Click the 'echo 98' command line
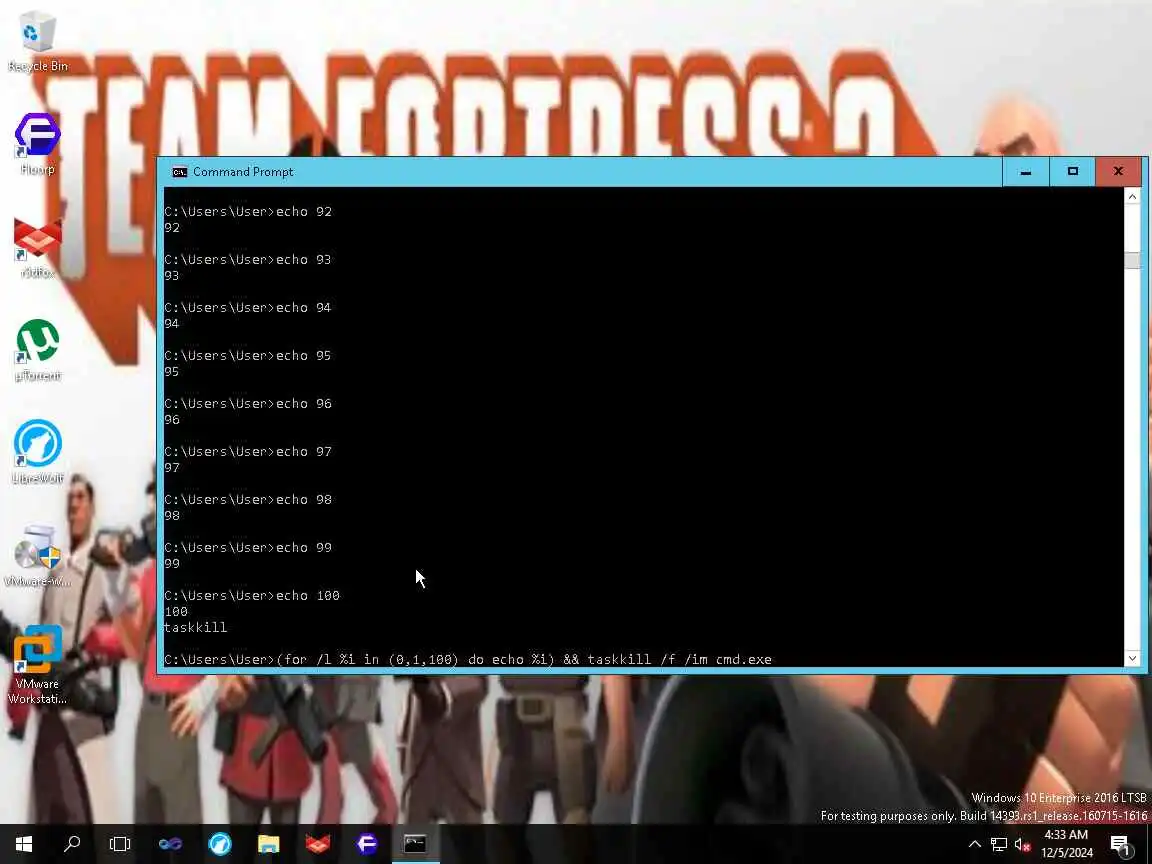Screen dimensions: 1152x864 tap(248, 500)
